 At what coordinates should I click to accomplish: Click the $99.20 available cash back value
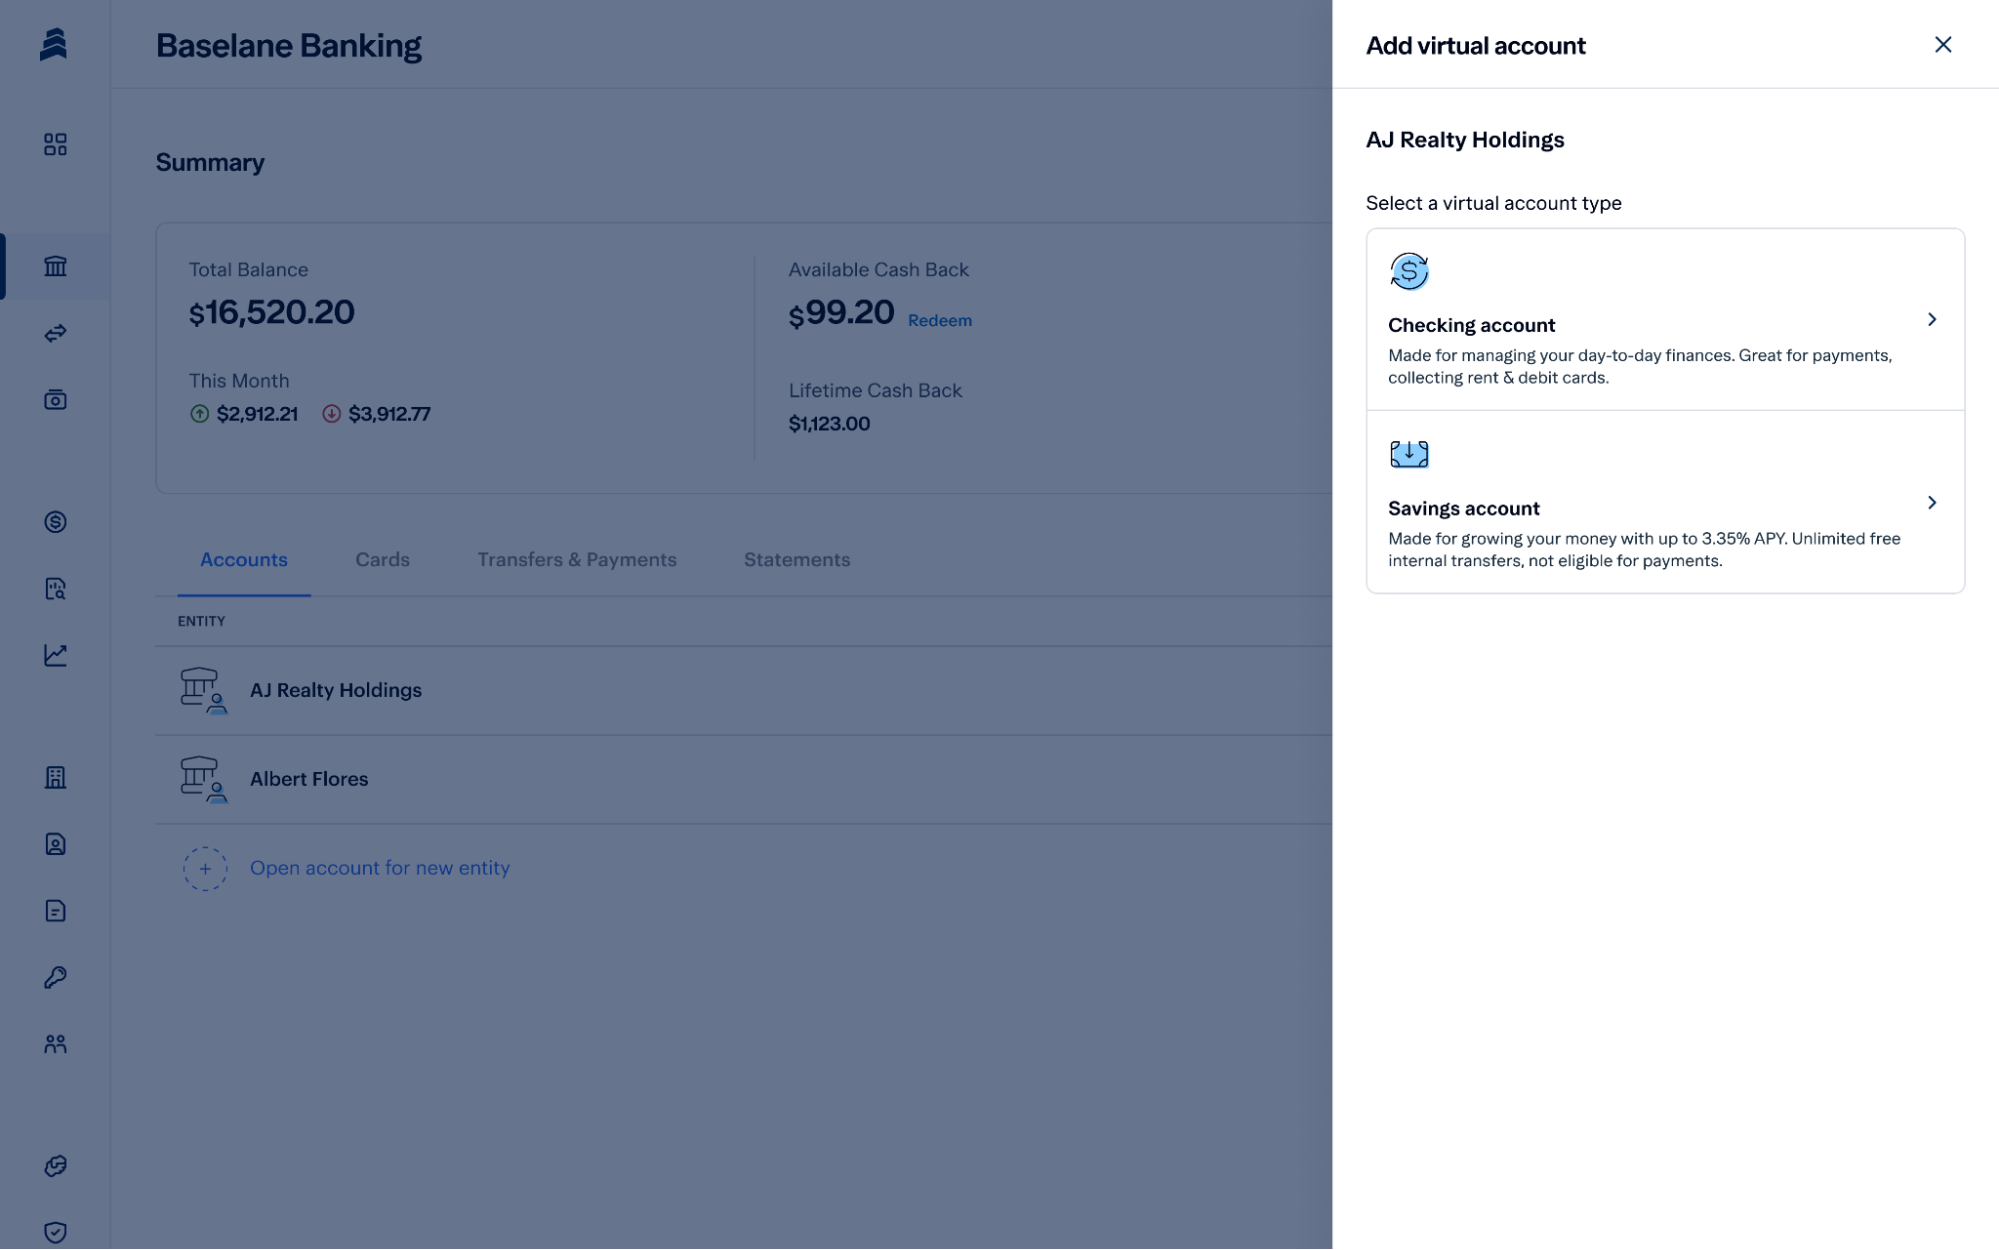point(841,312)
